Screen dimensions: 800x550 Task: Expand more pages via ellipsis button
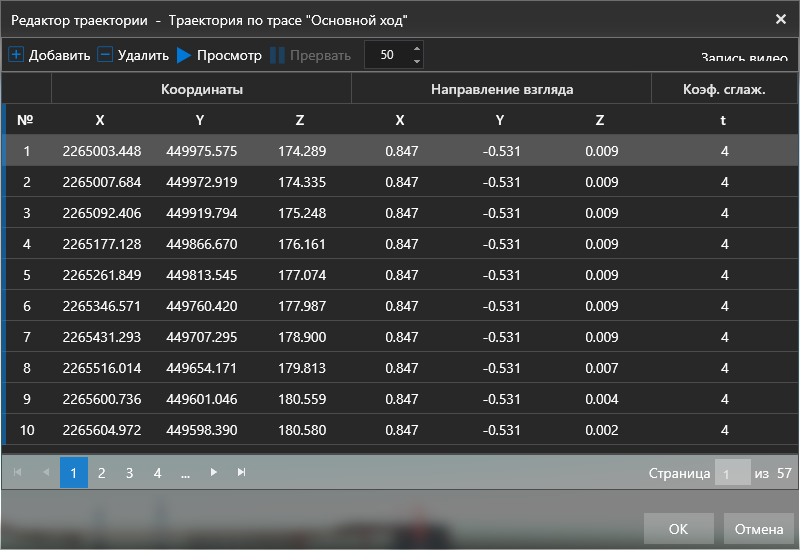(185, 473)
